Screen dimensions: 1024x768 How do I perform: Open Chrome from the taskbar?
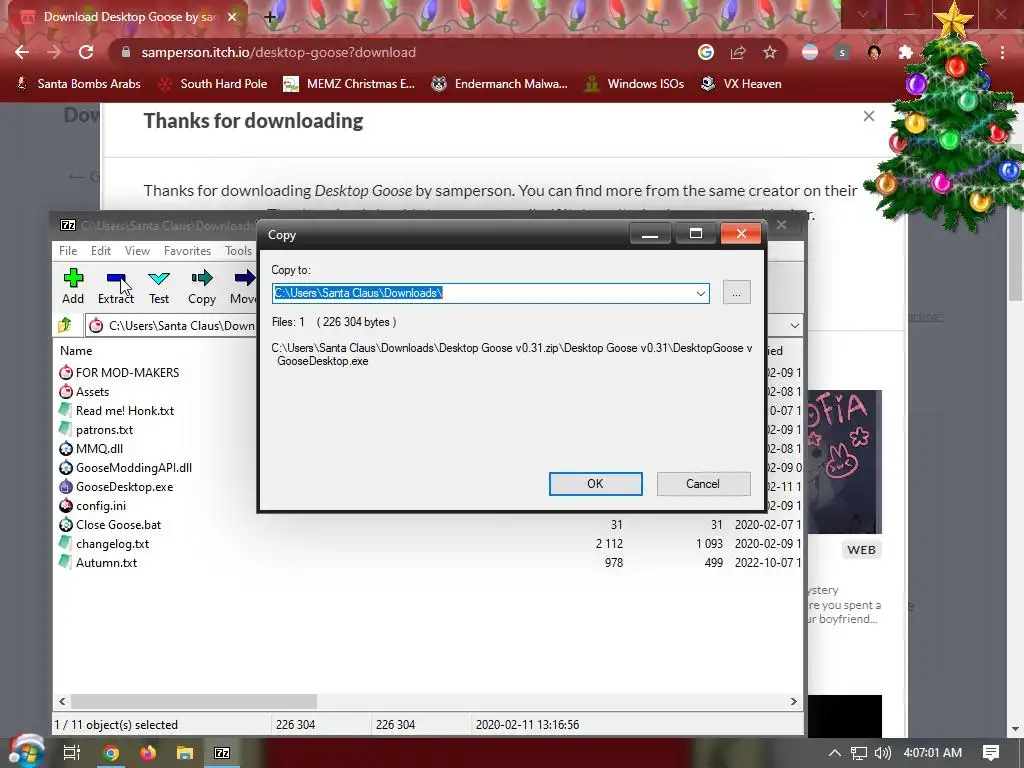(111, 753)
